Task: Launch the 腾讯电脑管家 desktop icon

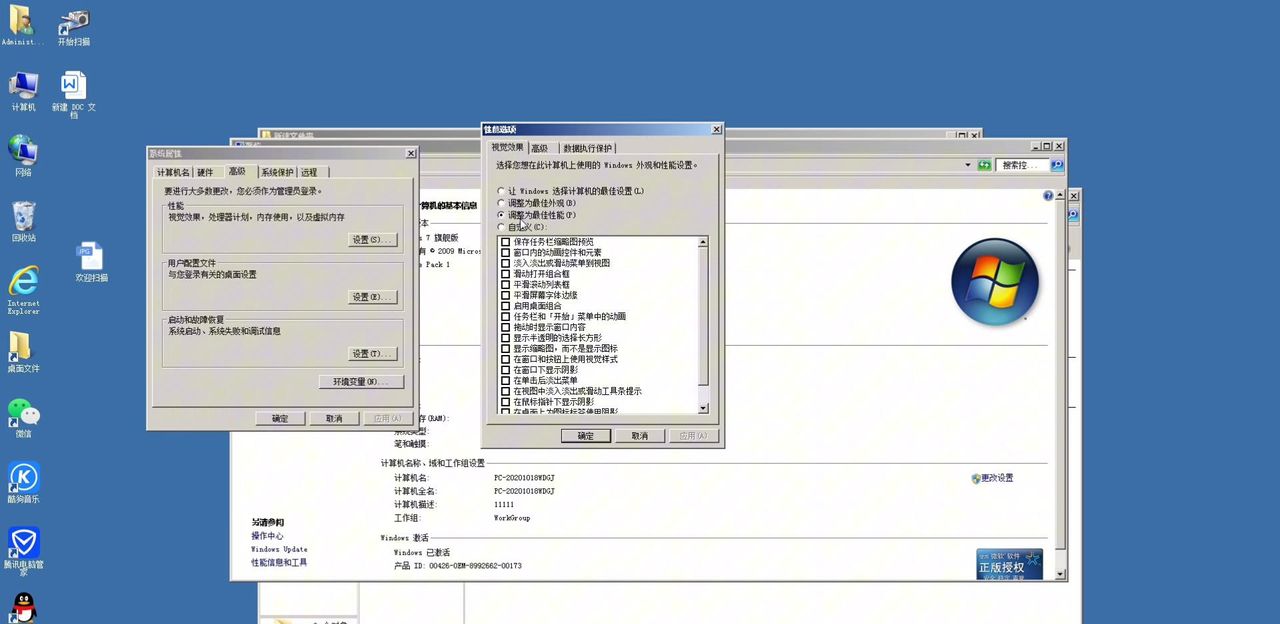Action: [23, 552]
